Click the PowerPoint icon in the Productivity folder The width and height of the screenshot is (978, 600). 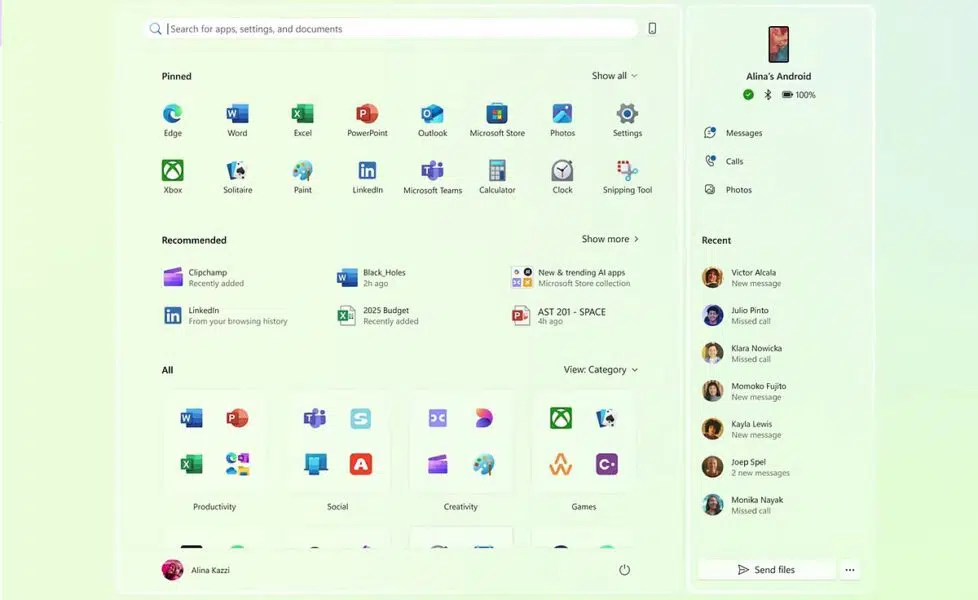pos(237,418)
